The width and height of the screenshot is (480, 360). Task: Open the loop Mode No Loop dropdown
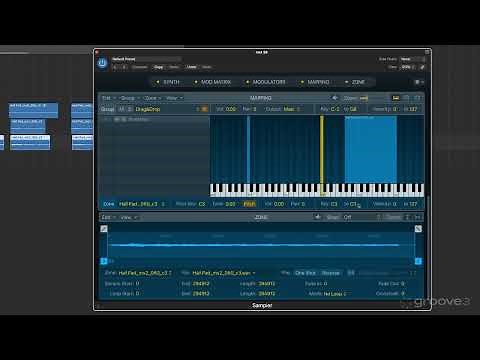(335, 294)
